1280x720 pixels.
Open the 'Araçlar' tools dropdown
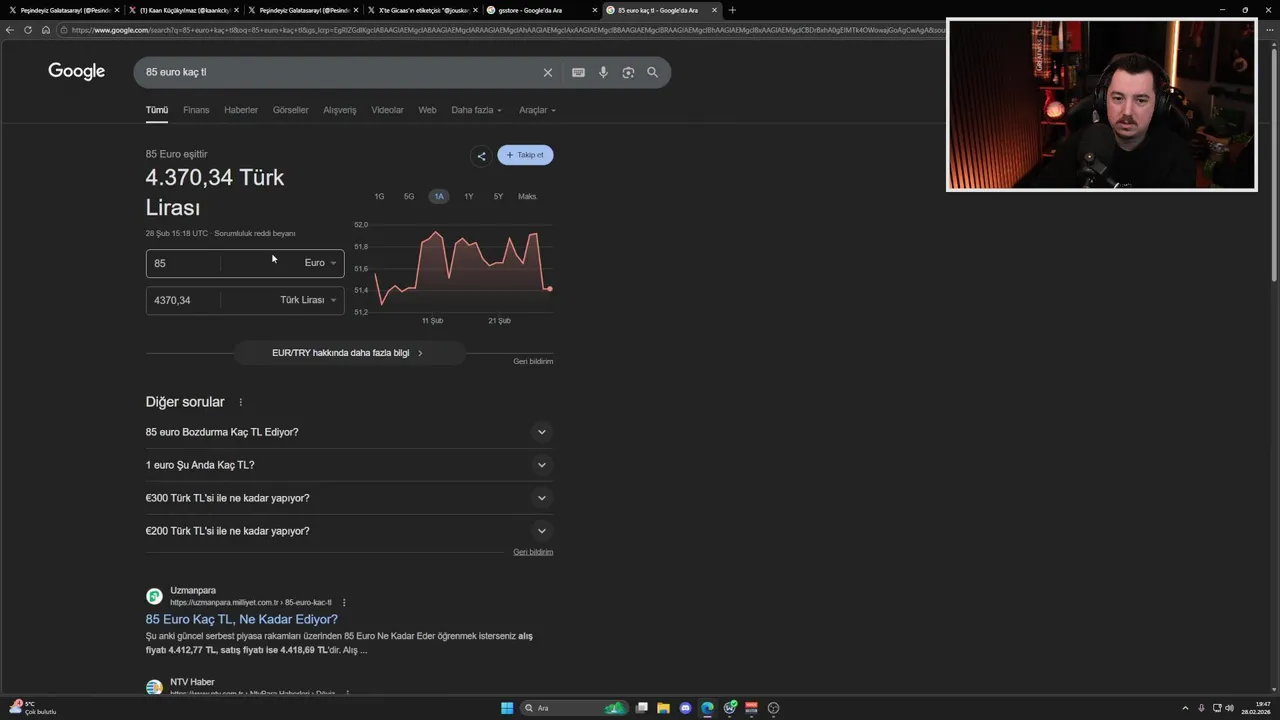[537, 110]
